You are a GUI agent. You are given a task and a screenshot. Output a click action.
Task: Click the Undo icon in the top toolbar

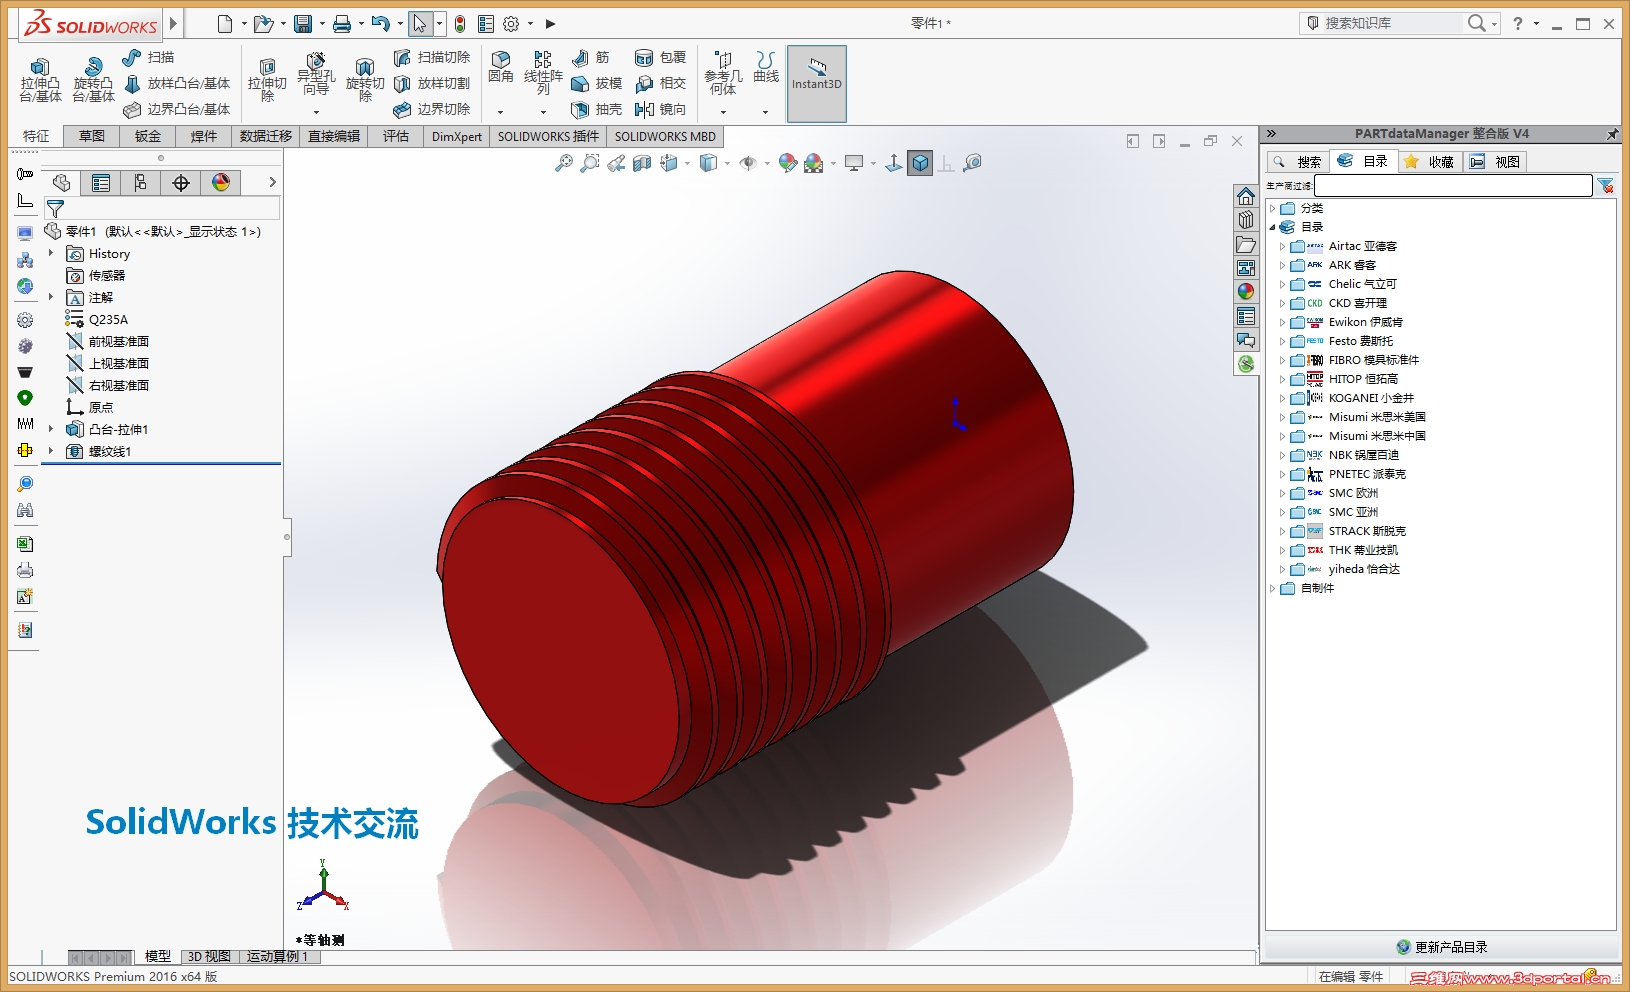tap(380, 24)
